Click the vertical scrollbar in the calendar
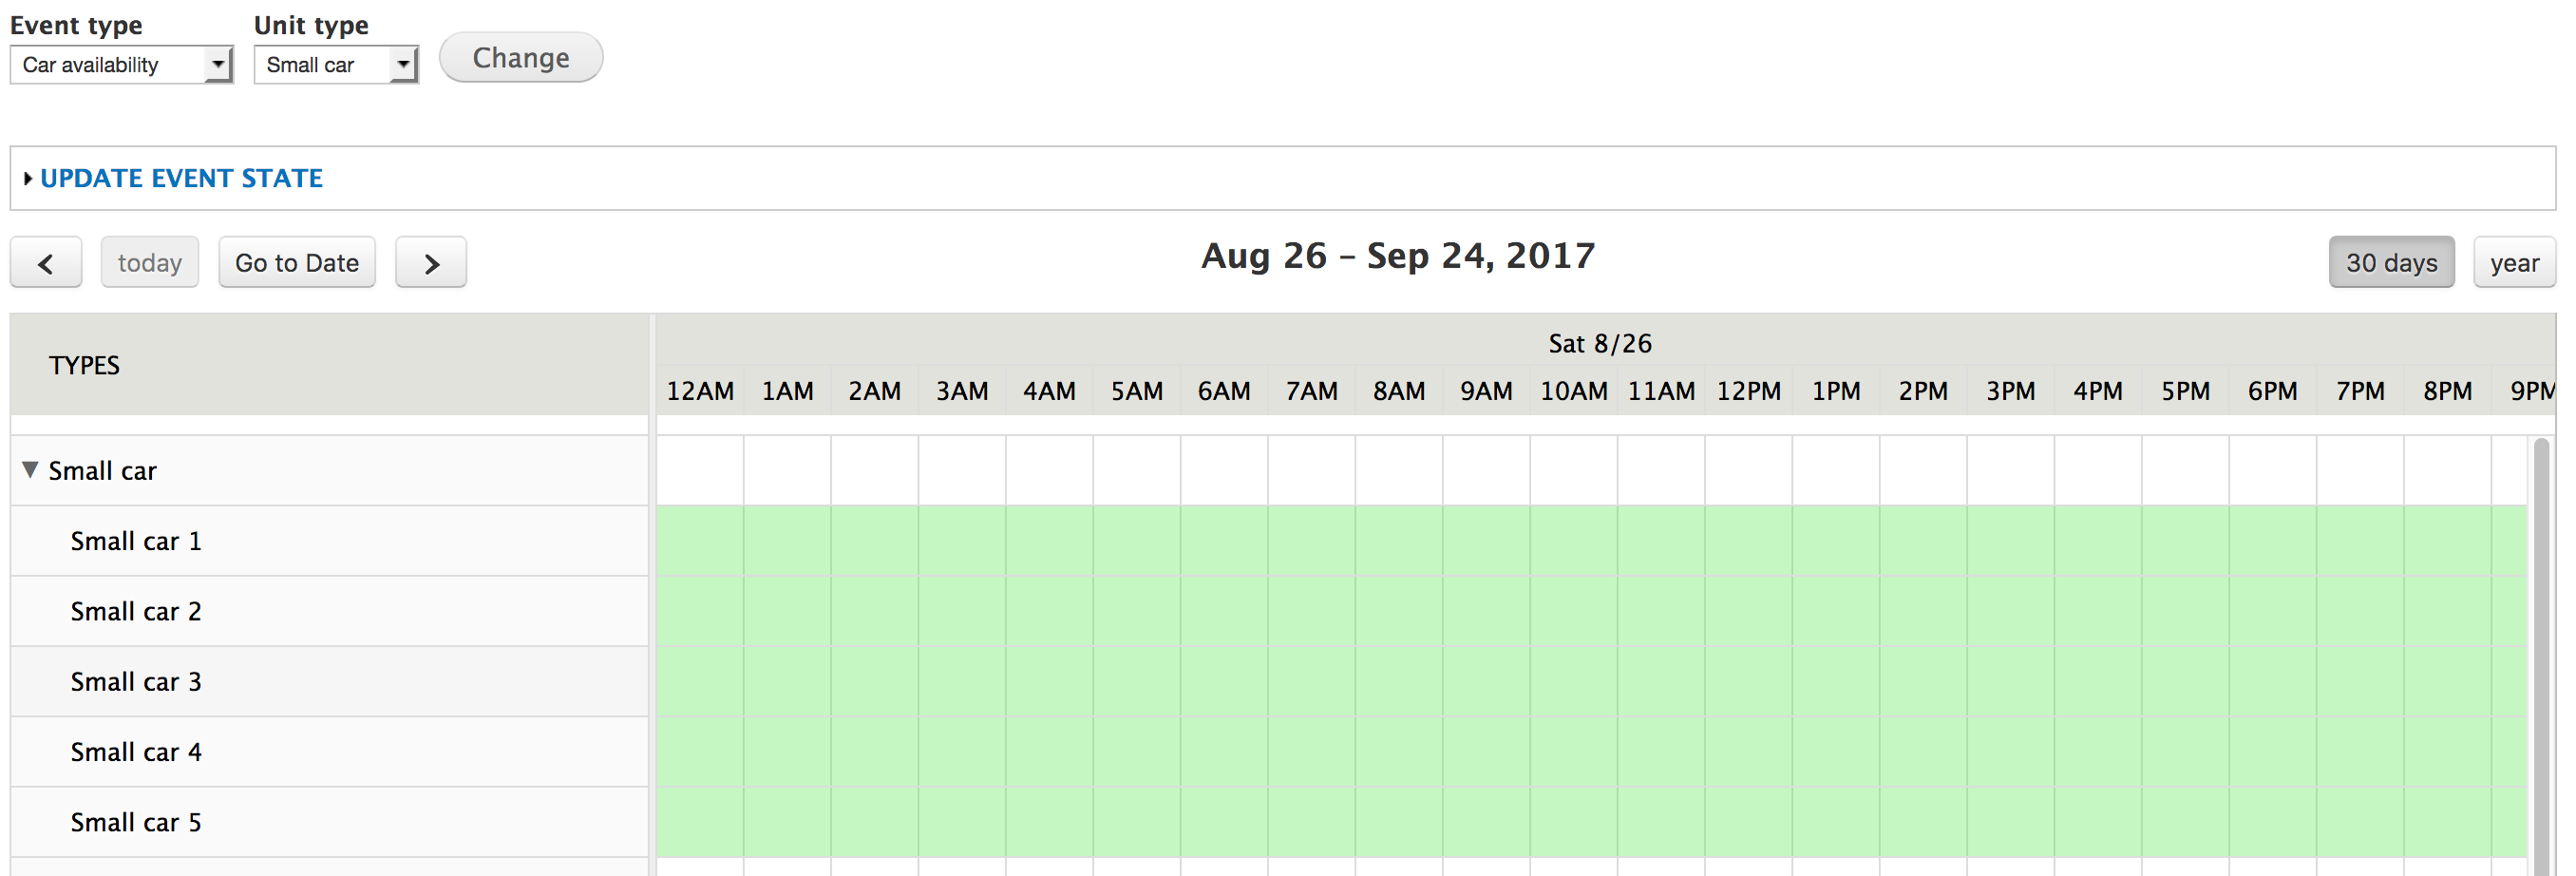 pos(2541,650)
